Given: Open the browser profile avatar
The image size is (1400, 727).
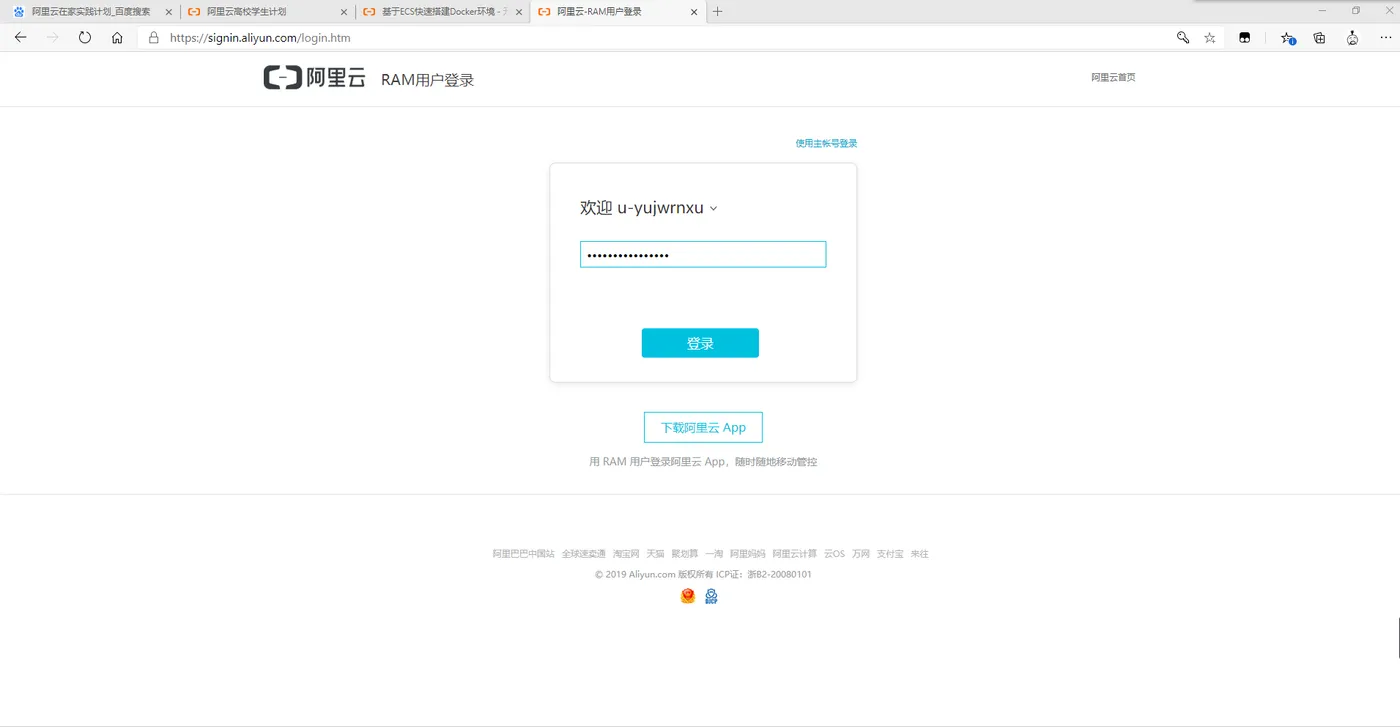Looking at the screenshot, I should pyautogui.click(x=1352, y=38).
